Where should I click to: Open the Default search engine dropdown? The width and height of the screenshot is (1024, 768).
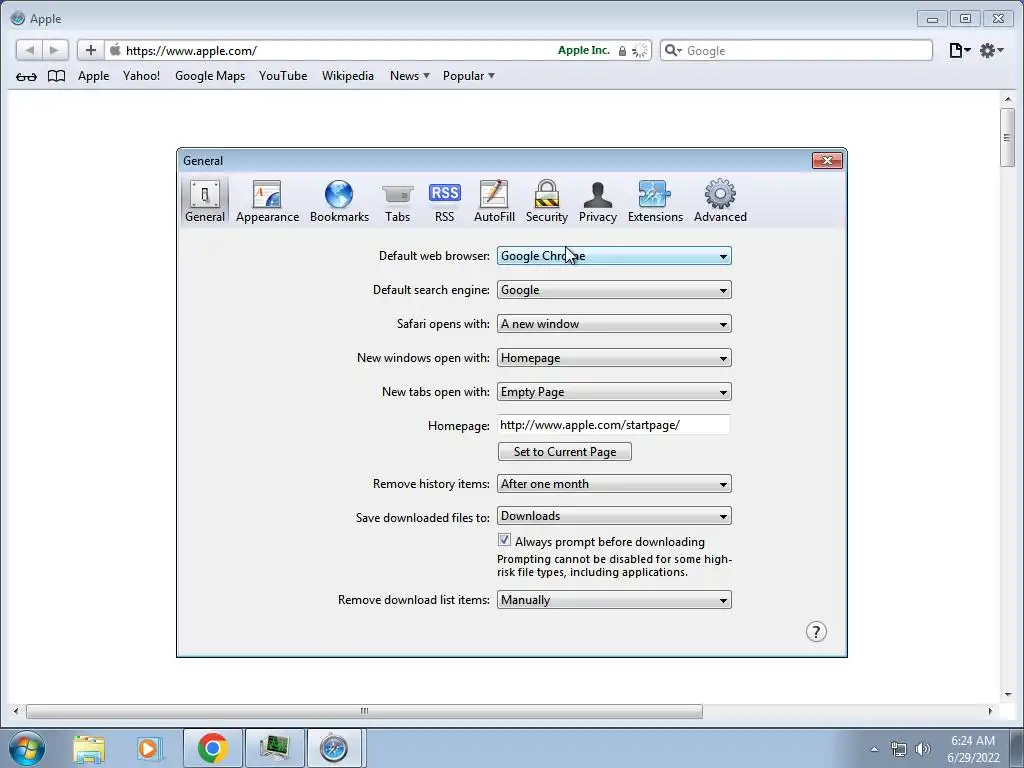point(614,290)
